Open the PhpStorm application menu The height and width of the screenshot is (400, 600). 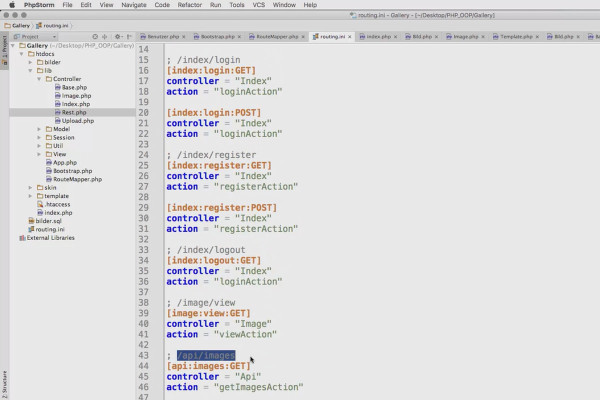(39, 5)
